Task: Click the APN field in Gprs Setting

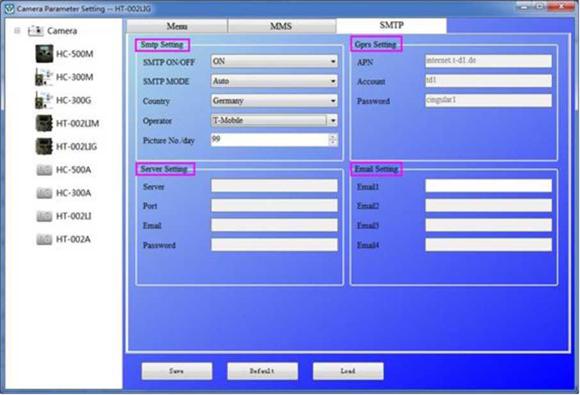Action: [x=488, y=61]
